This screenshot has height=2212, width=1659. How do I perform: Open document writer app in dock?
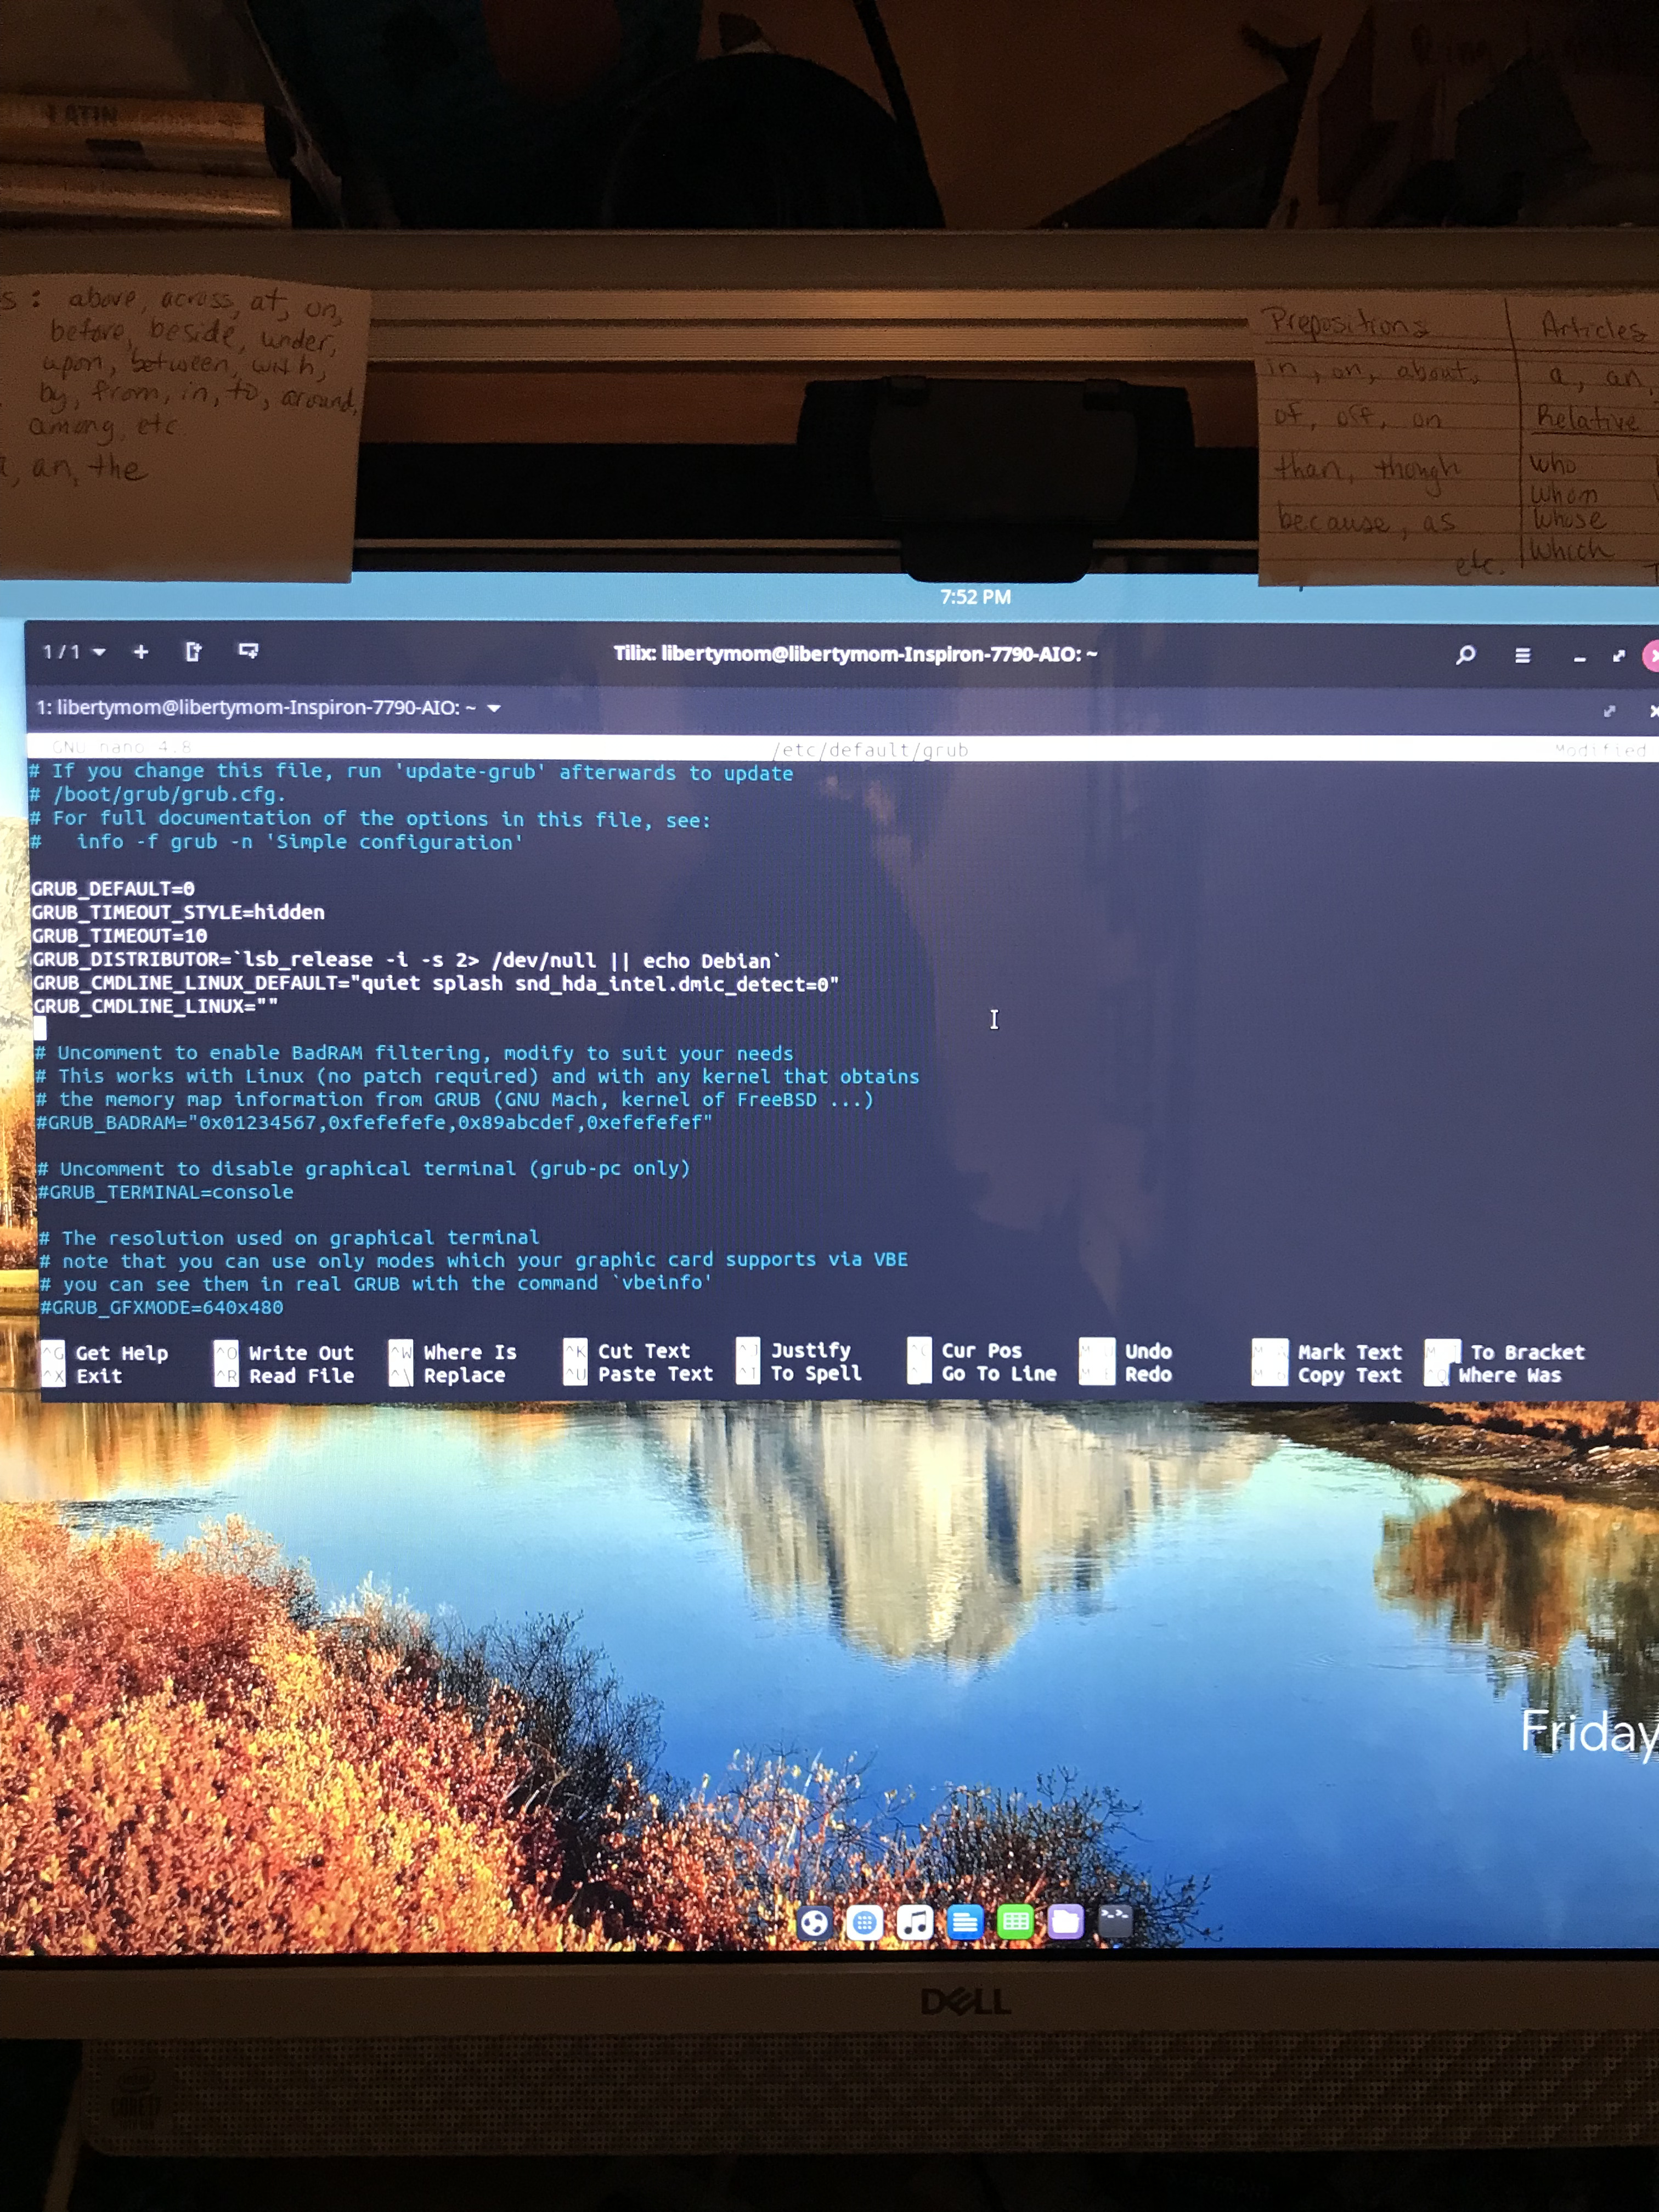tap(965, 1922)
